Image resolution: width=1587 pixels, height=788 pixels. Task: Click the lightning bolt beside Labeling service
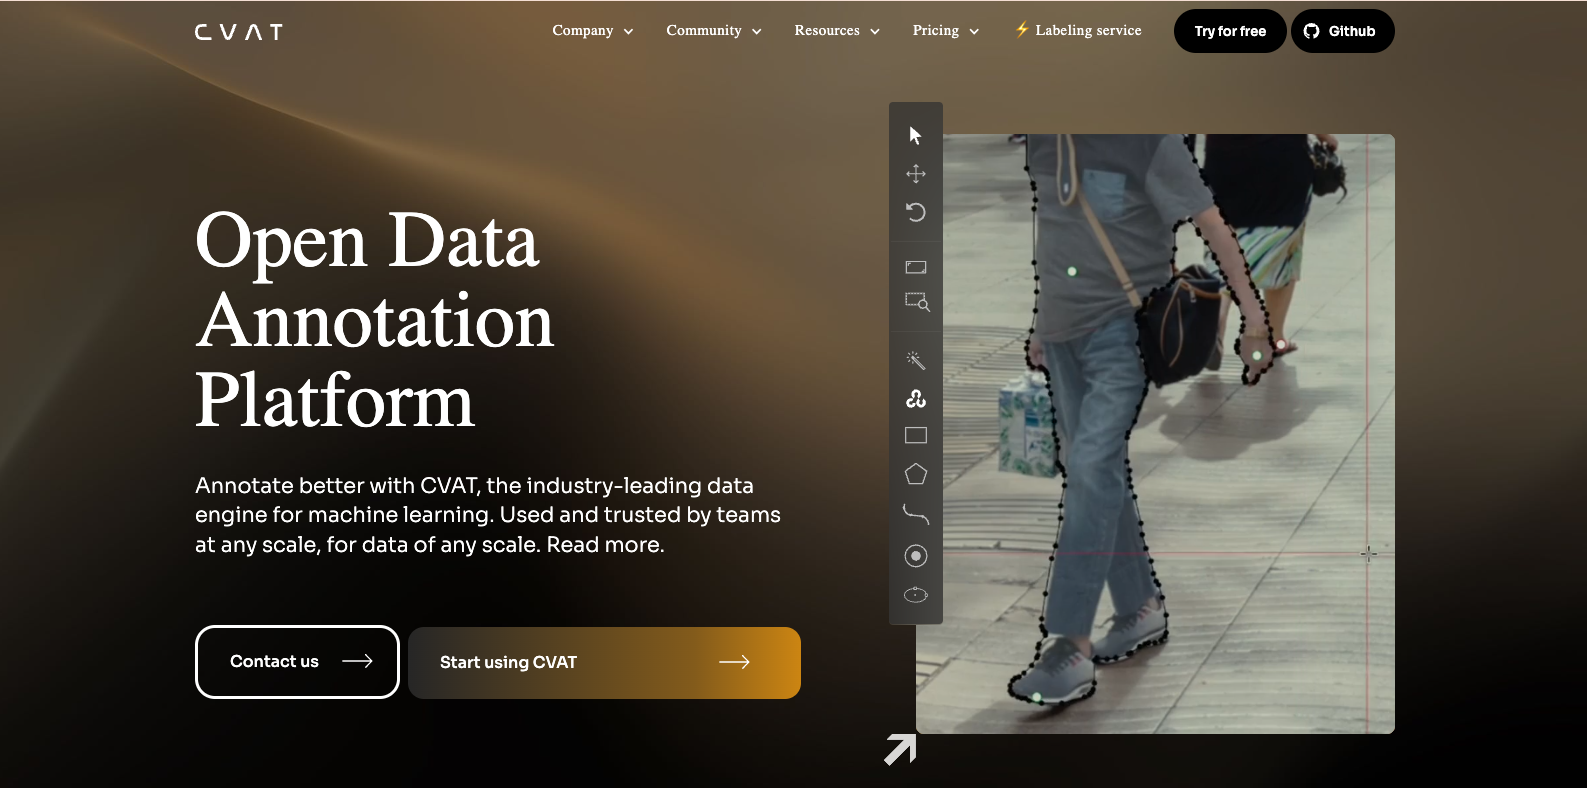(x=1022, y=30)
